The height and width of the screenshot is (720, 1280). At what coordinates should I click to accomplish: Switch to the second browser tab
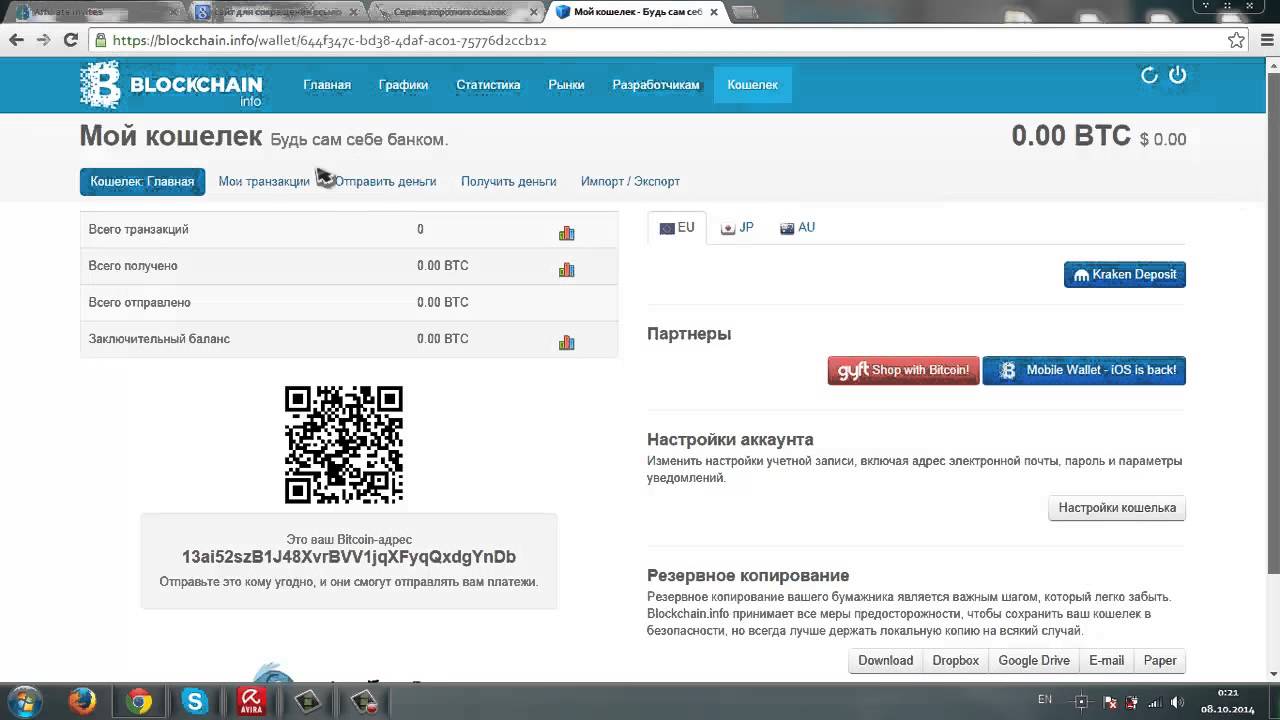276,12
